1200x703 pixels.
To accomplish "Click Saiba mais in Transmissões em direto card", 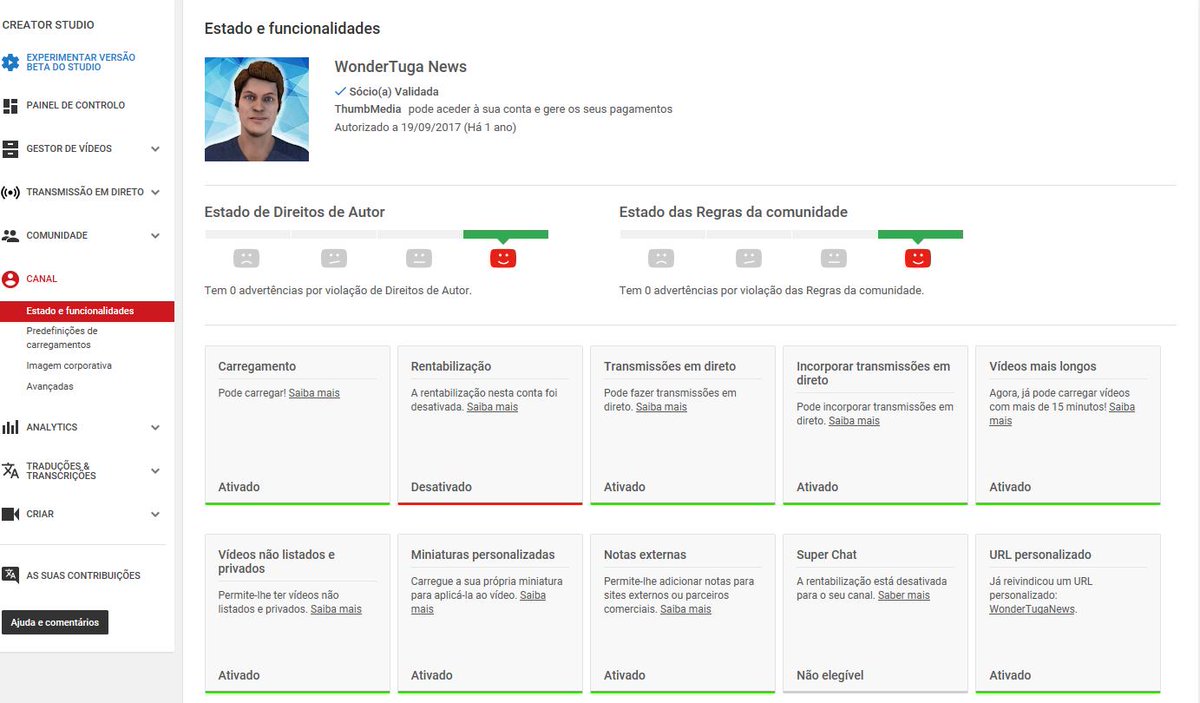I will 661,407.
